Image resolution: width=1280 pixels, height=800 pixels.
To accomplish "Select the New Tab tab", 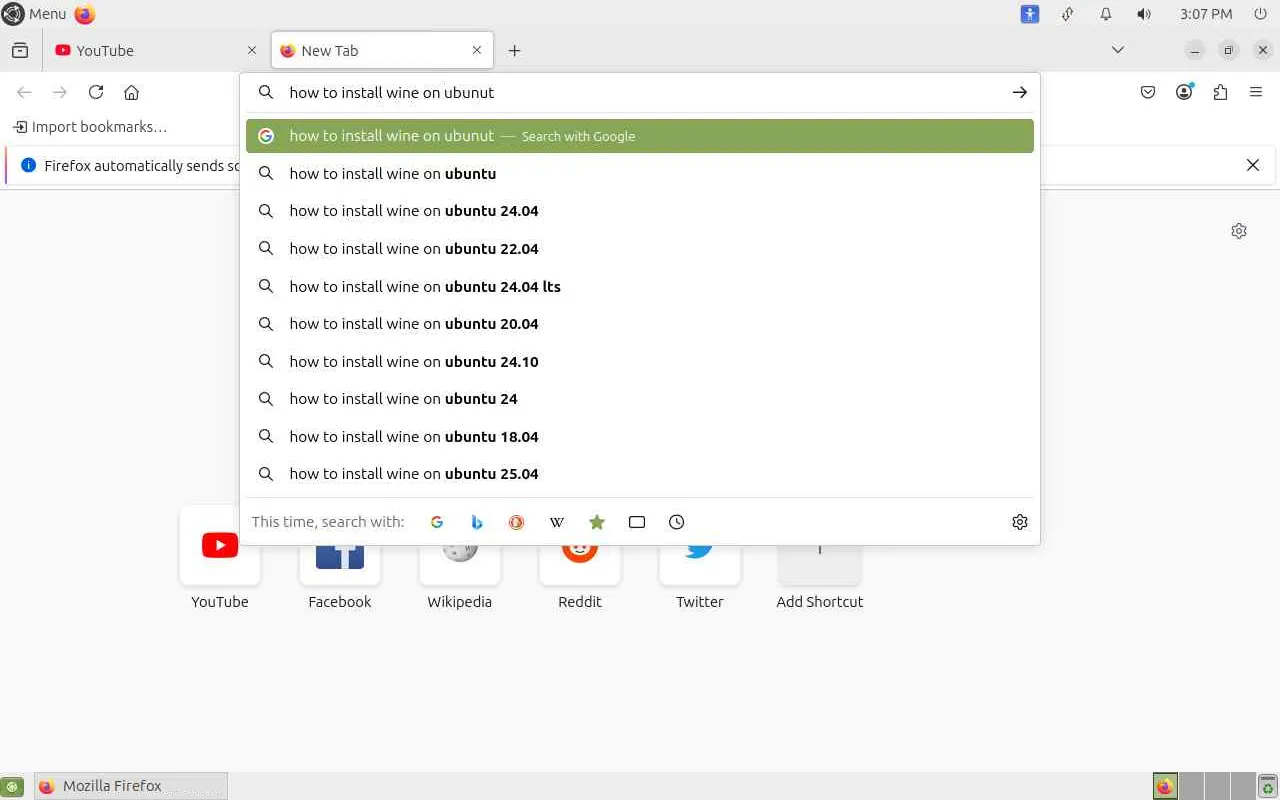I will 382,50.
